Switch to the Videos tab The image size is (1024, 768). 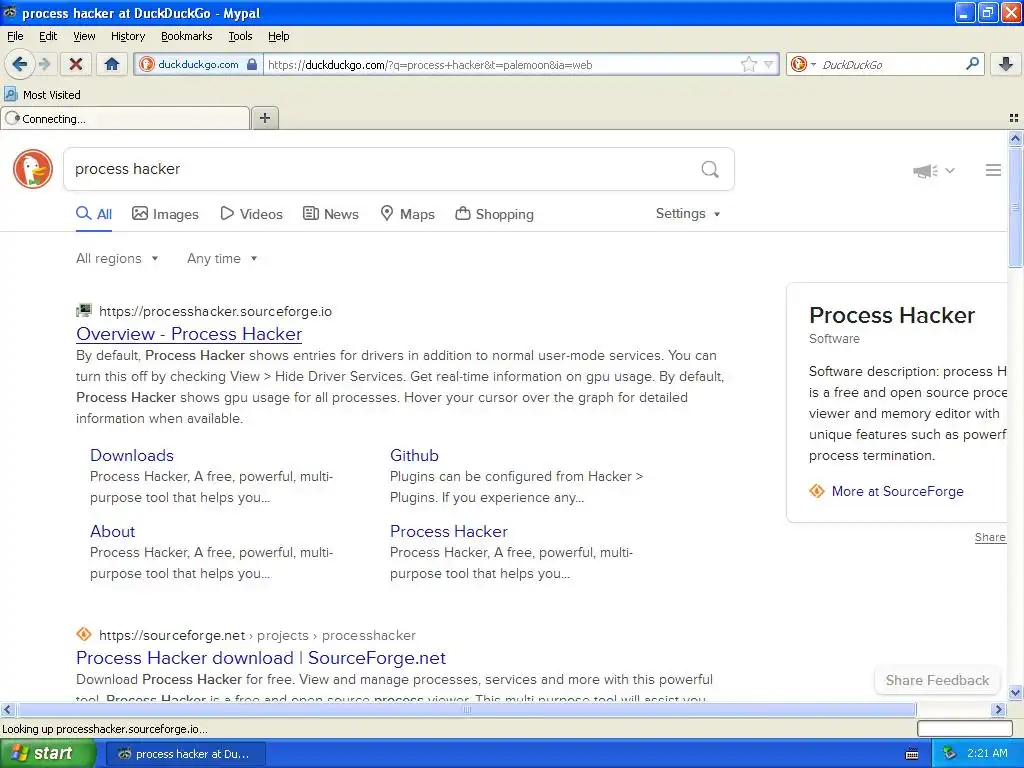click(251, 214)
